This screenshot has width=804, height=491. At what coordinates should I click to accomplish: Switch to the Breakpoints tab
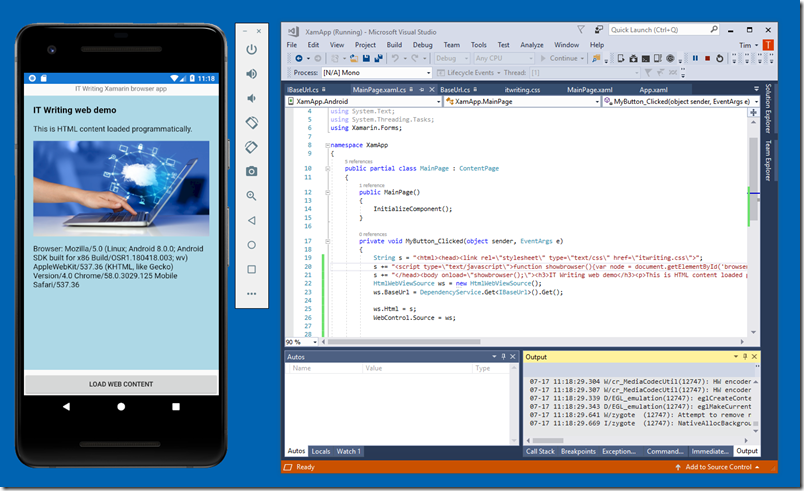point(578,452)
